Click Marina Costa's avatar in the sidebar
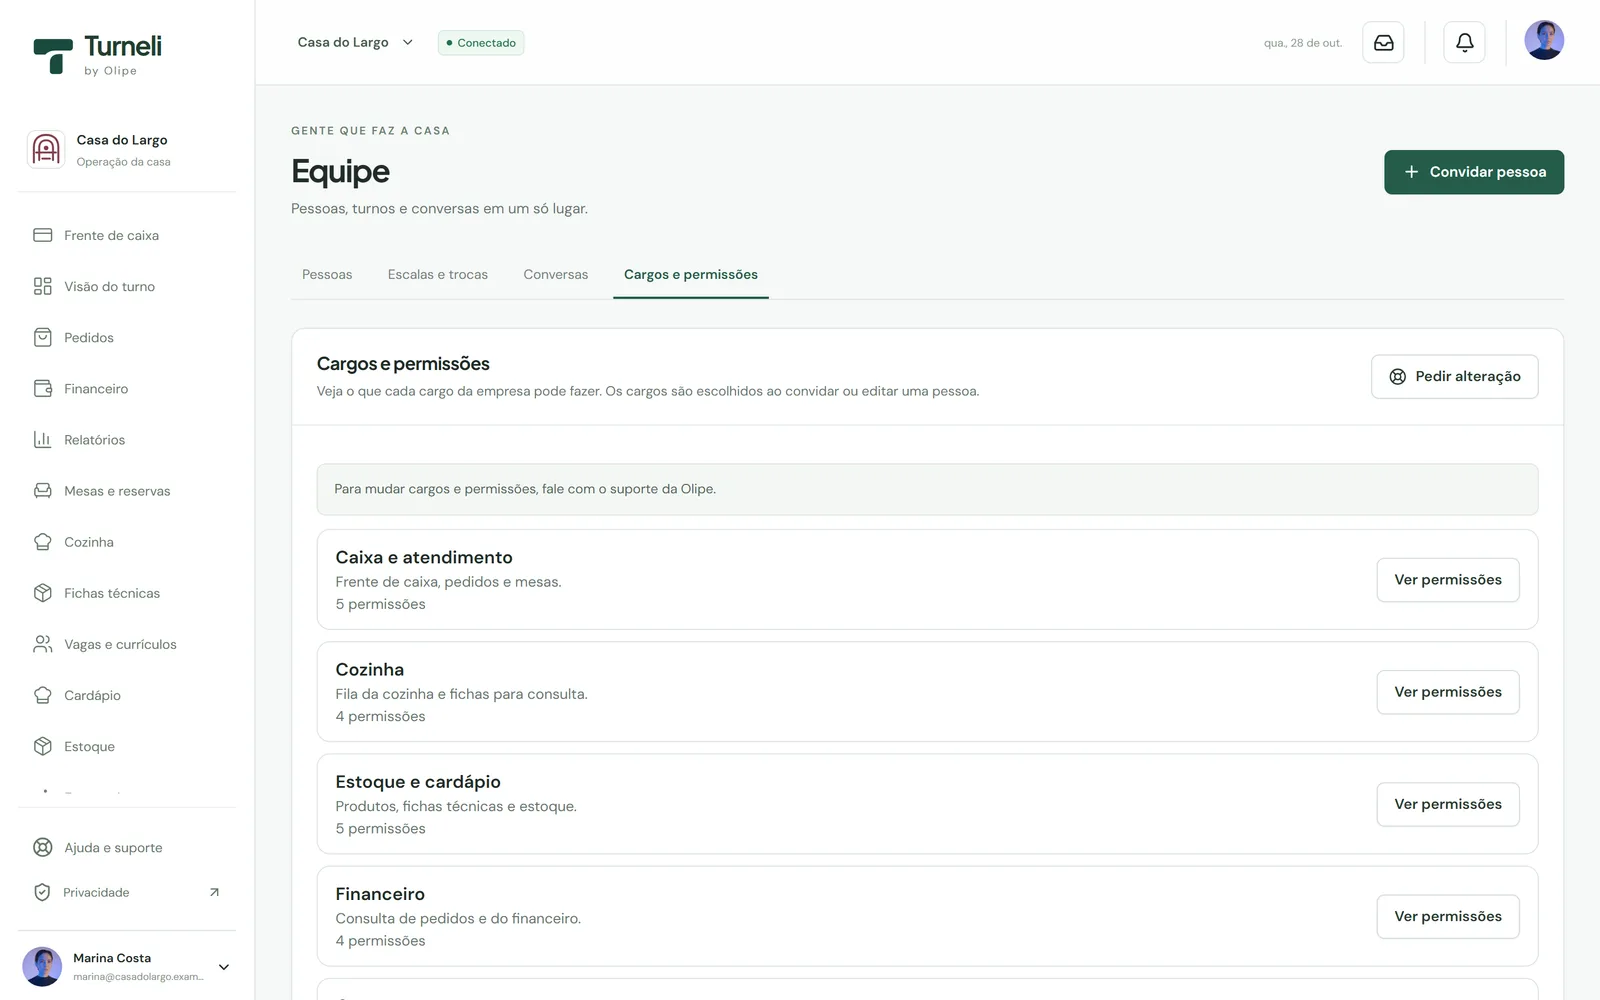Screen dimensions: 1600x1000 [x=42, y=967]
